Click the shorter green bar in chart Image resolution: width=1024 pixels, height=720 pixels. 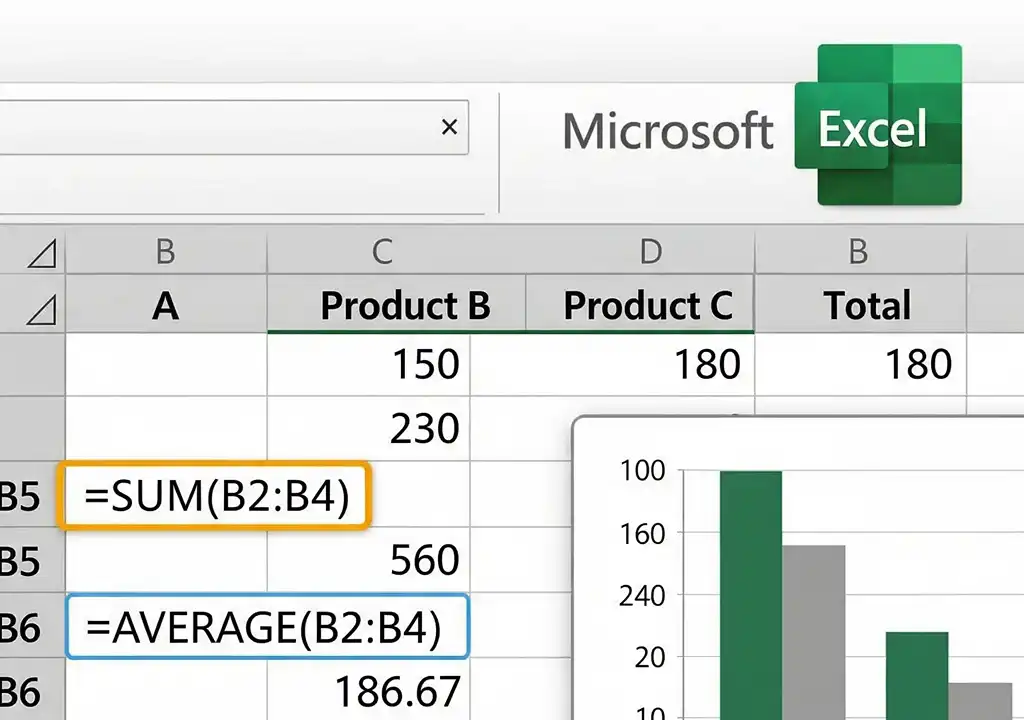[x=917, y=676]
